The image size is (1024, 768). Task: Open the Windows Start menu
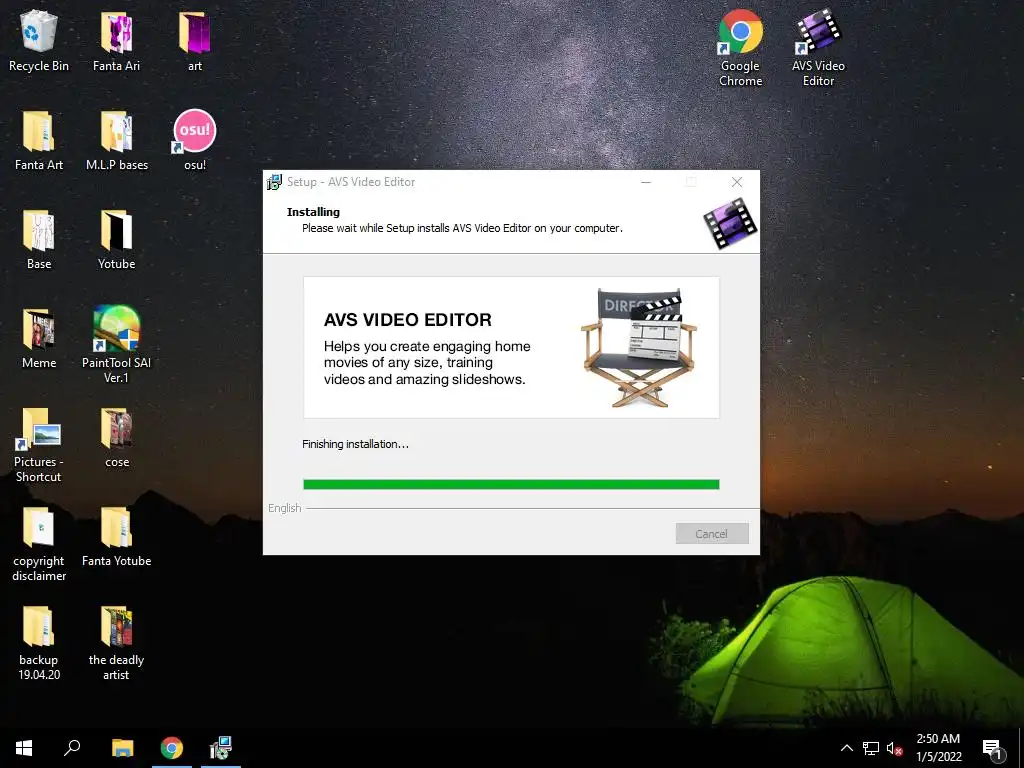pyautogui.click(x=24, y=748)
